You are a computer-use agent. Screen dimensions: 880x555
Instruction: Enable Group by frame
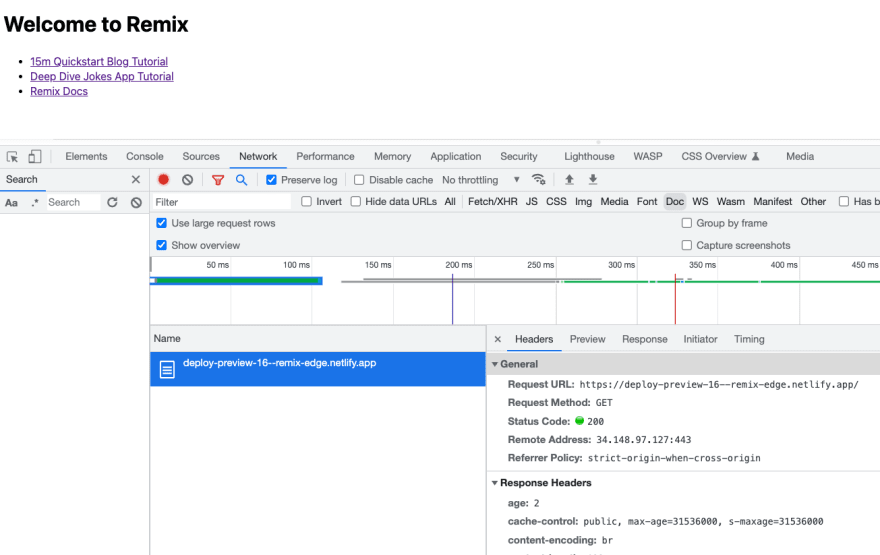tap(686, 223)
